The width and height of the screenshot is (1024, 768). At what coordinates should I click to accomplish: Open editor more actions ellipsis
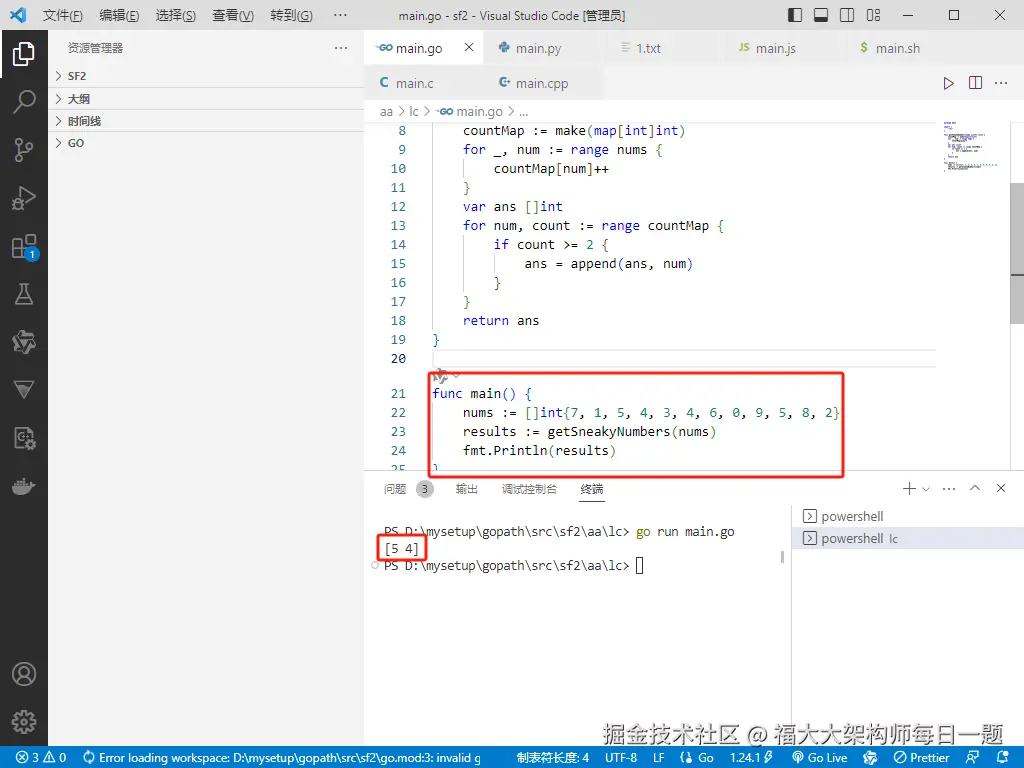1001,83
